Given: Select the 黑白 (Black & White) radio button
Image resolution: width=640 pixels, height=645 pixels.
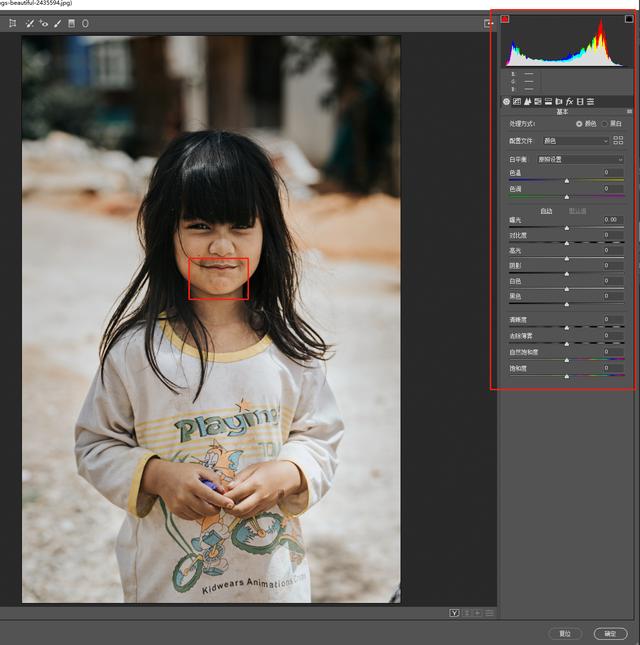Looking at the screenshot, I should (605, 123).
